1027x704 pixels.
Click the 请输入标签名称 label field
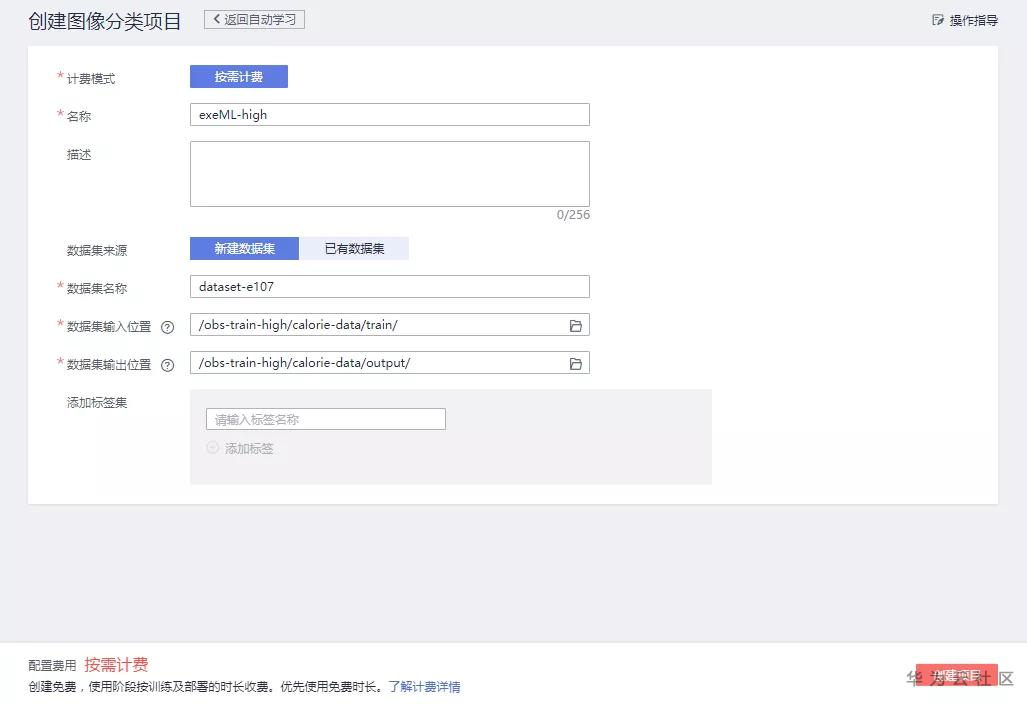coord(326,419)
